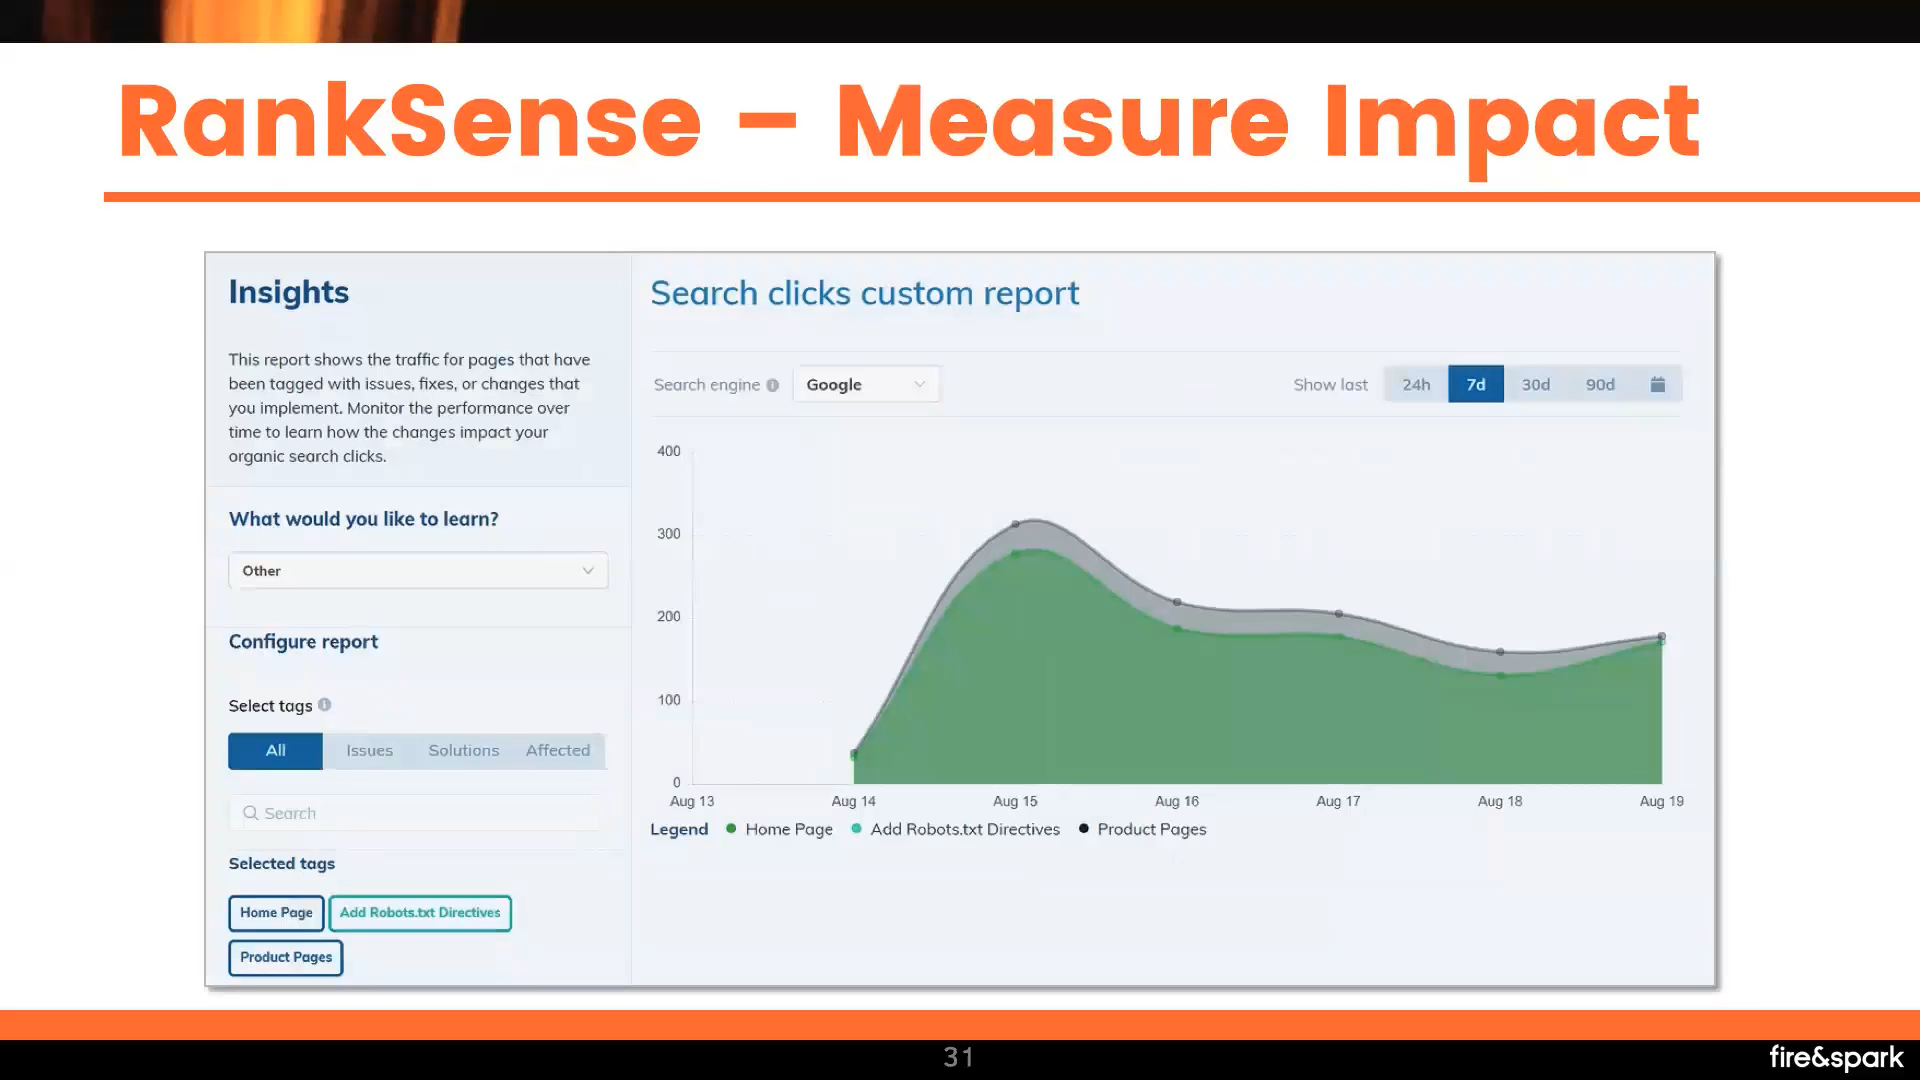Open the Google dropdown chevron
The height and width of the screenshot is (1080, 1920).
(x=919, y=384)
